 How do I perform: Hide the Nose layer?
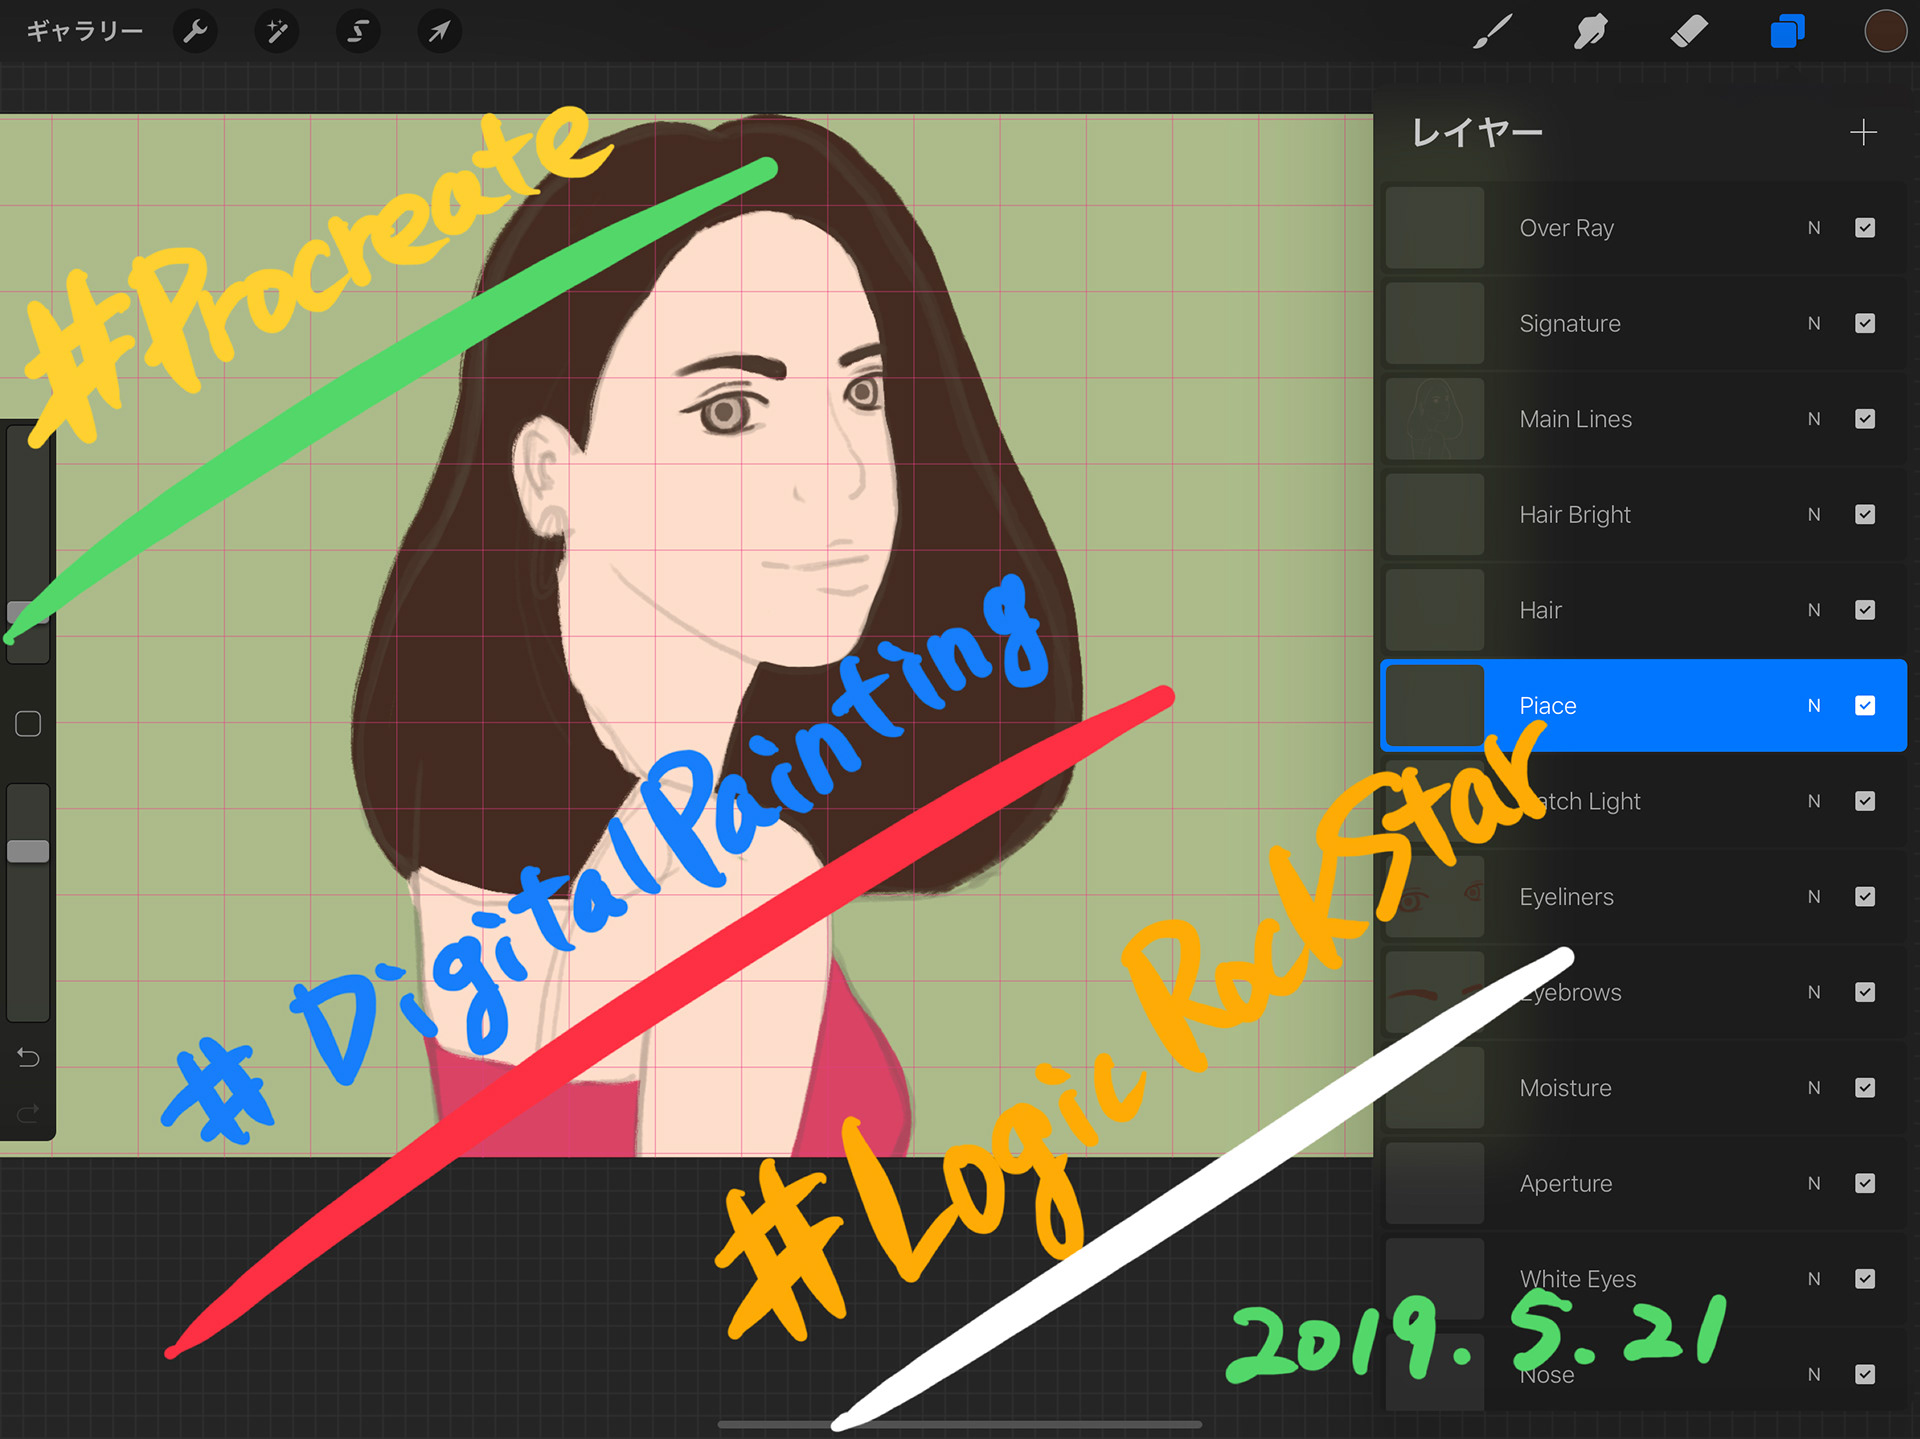[x=1865, y=1374]
